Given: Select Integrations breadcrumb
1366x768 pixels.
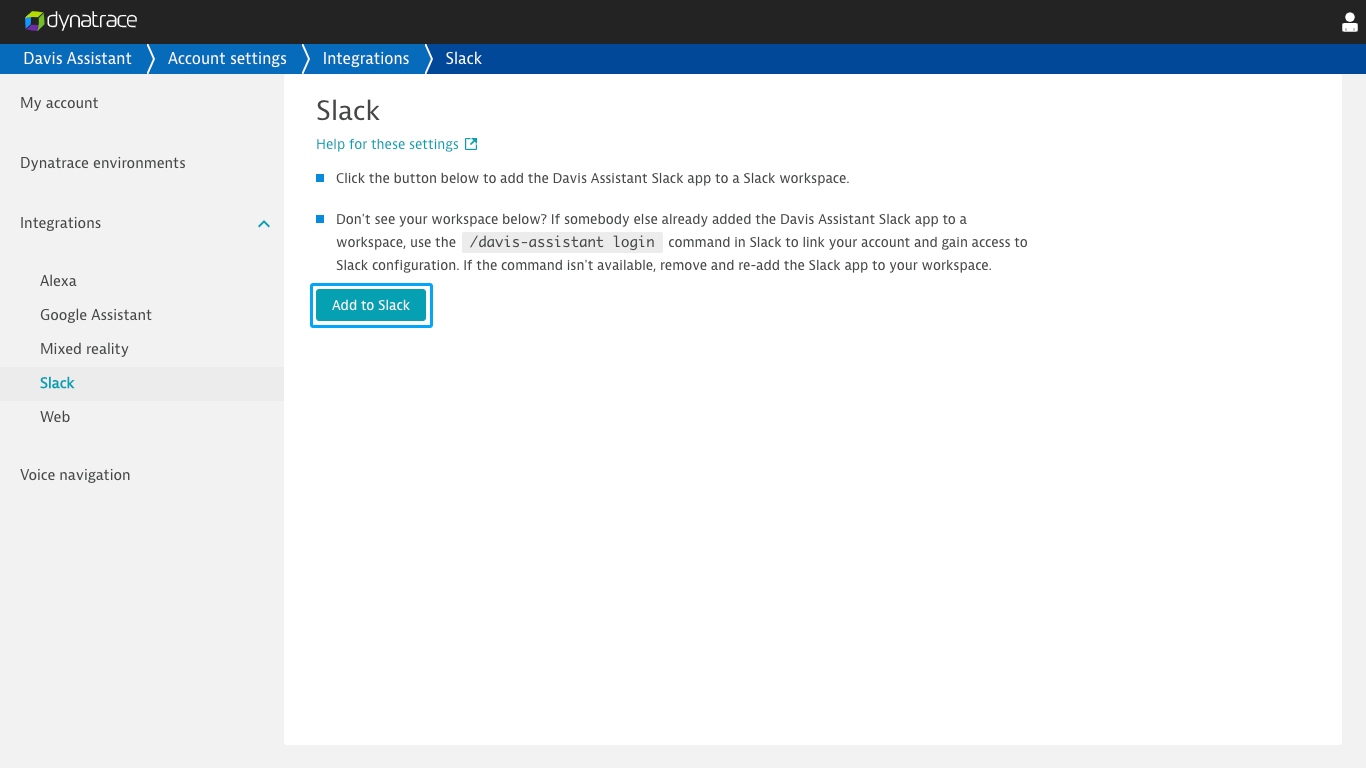Looking at the screenshot, I should 366,58.
